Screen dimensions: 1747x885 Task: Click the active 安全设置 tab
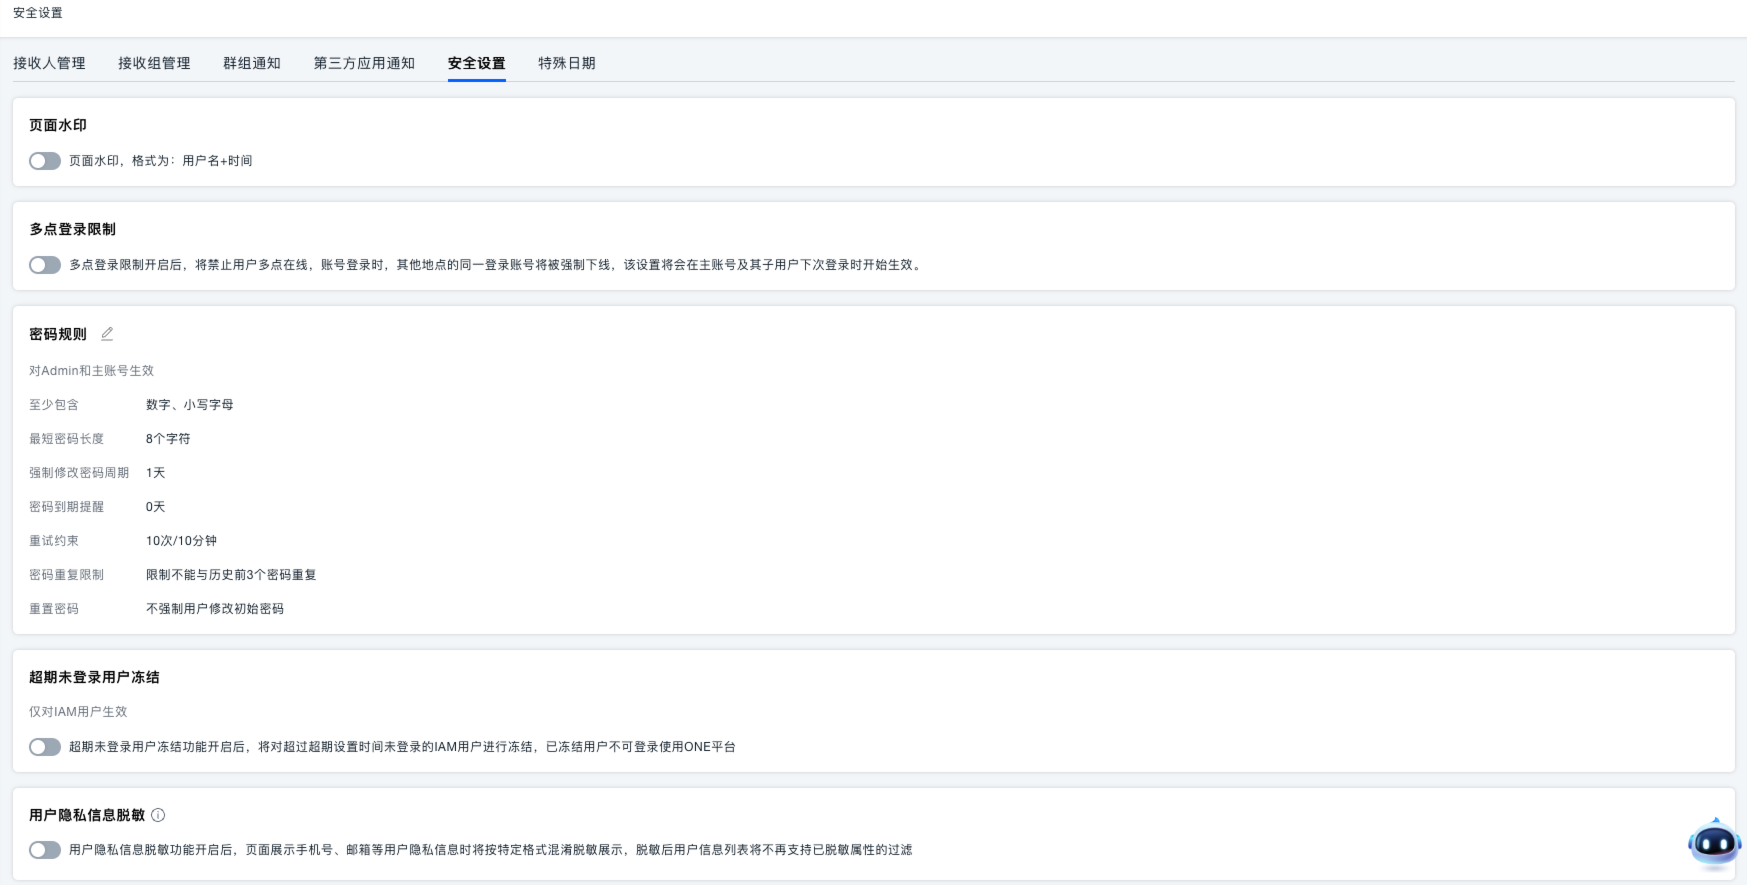coord(476,63)
